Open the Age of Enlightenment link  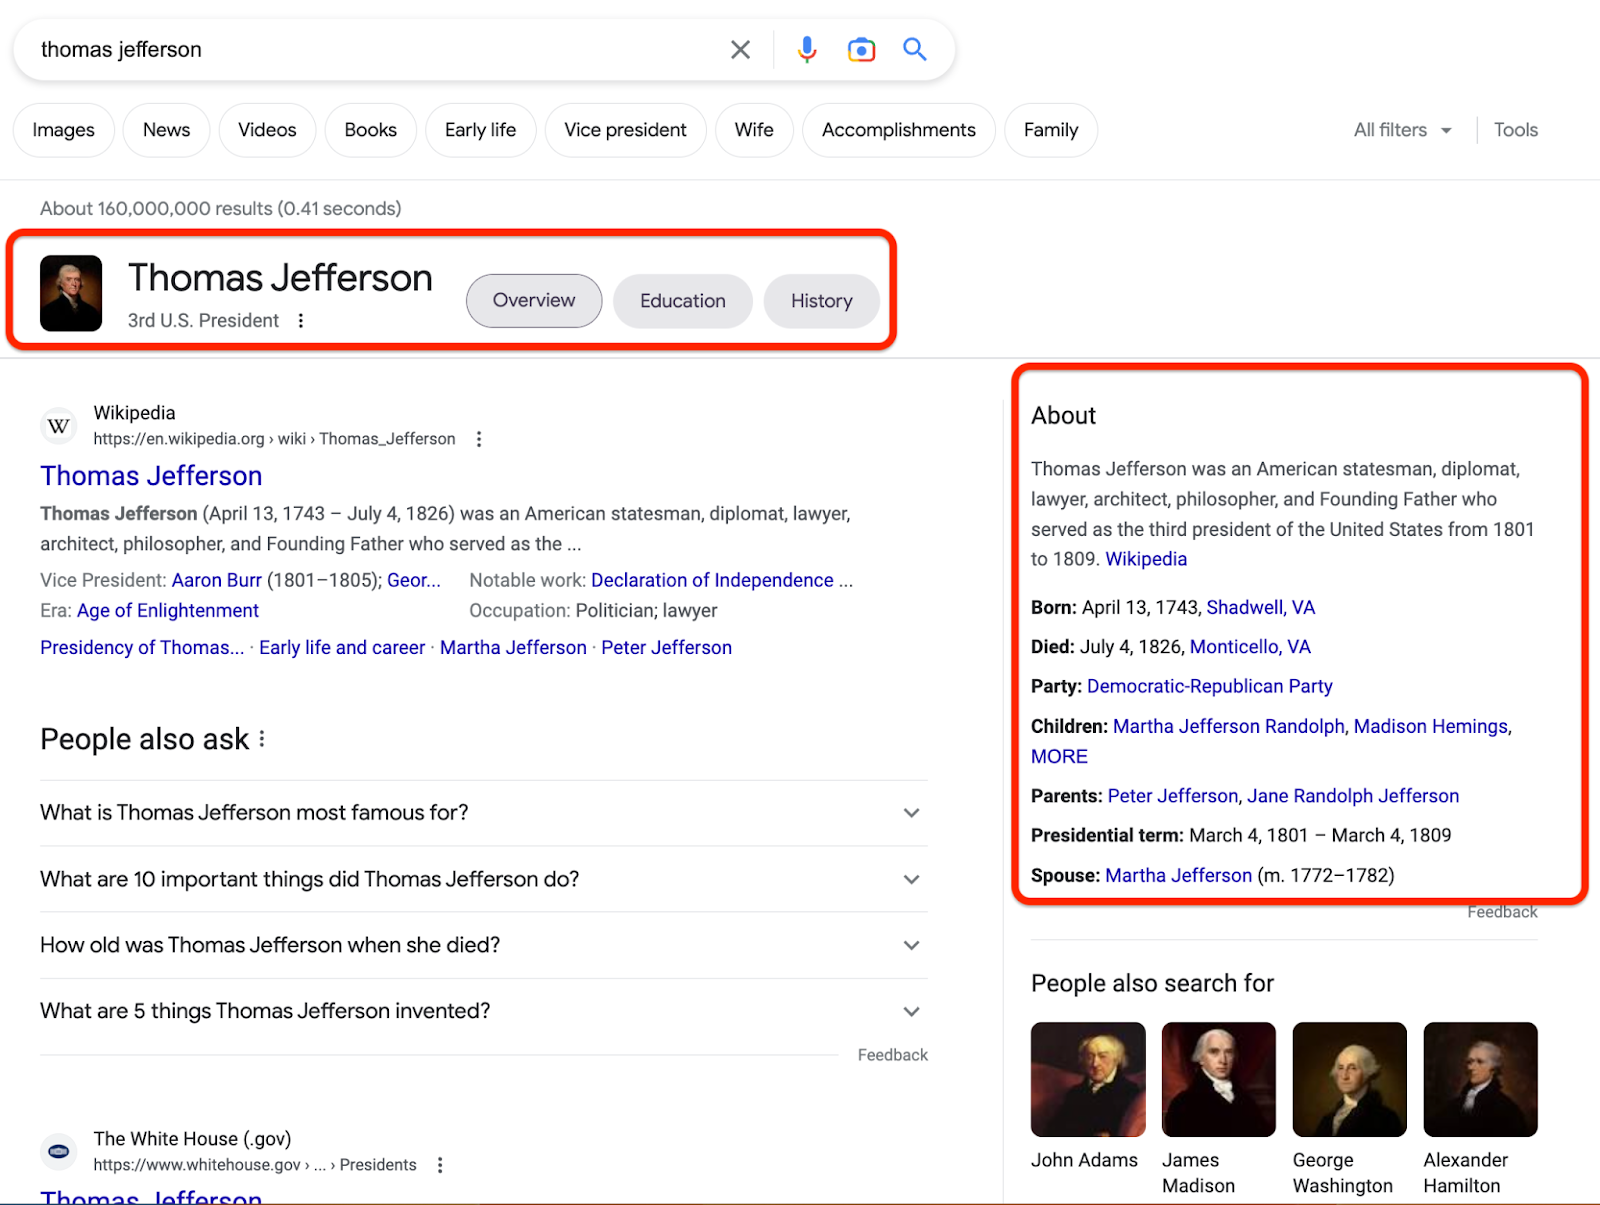click(x=168, y=611)
